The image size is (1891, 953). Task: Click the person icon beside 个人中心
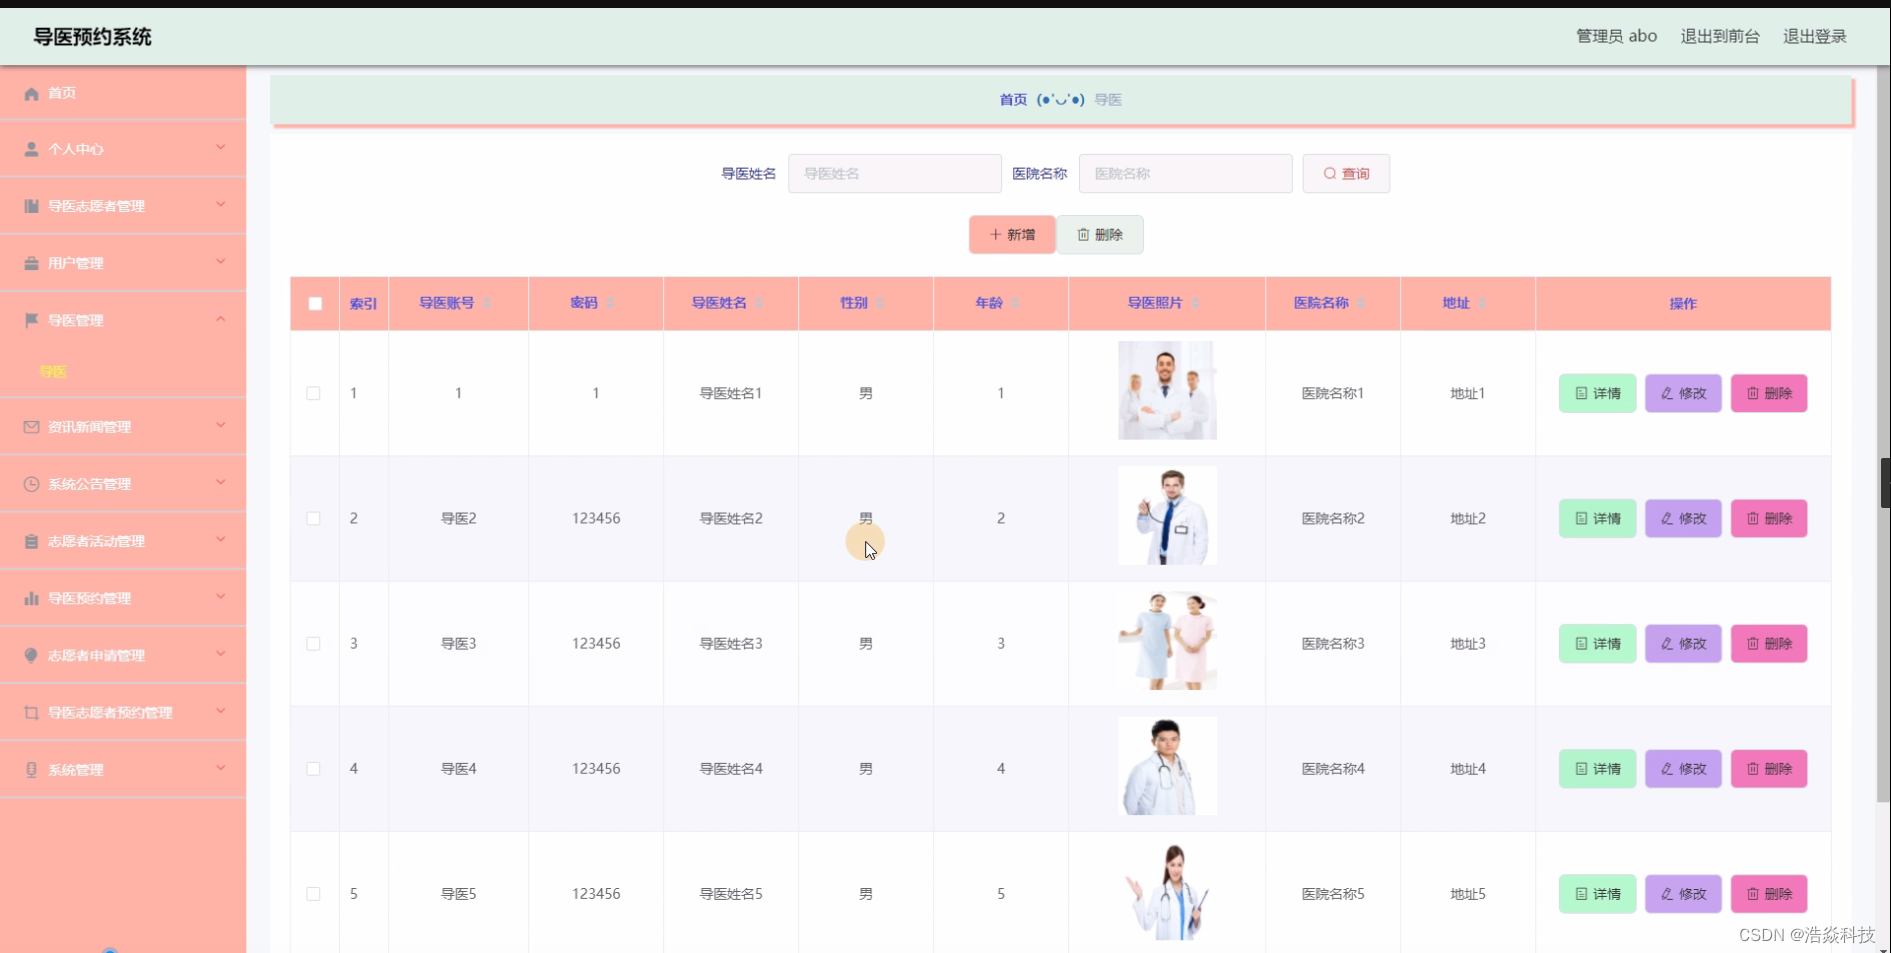(x=31, y=149)
